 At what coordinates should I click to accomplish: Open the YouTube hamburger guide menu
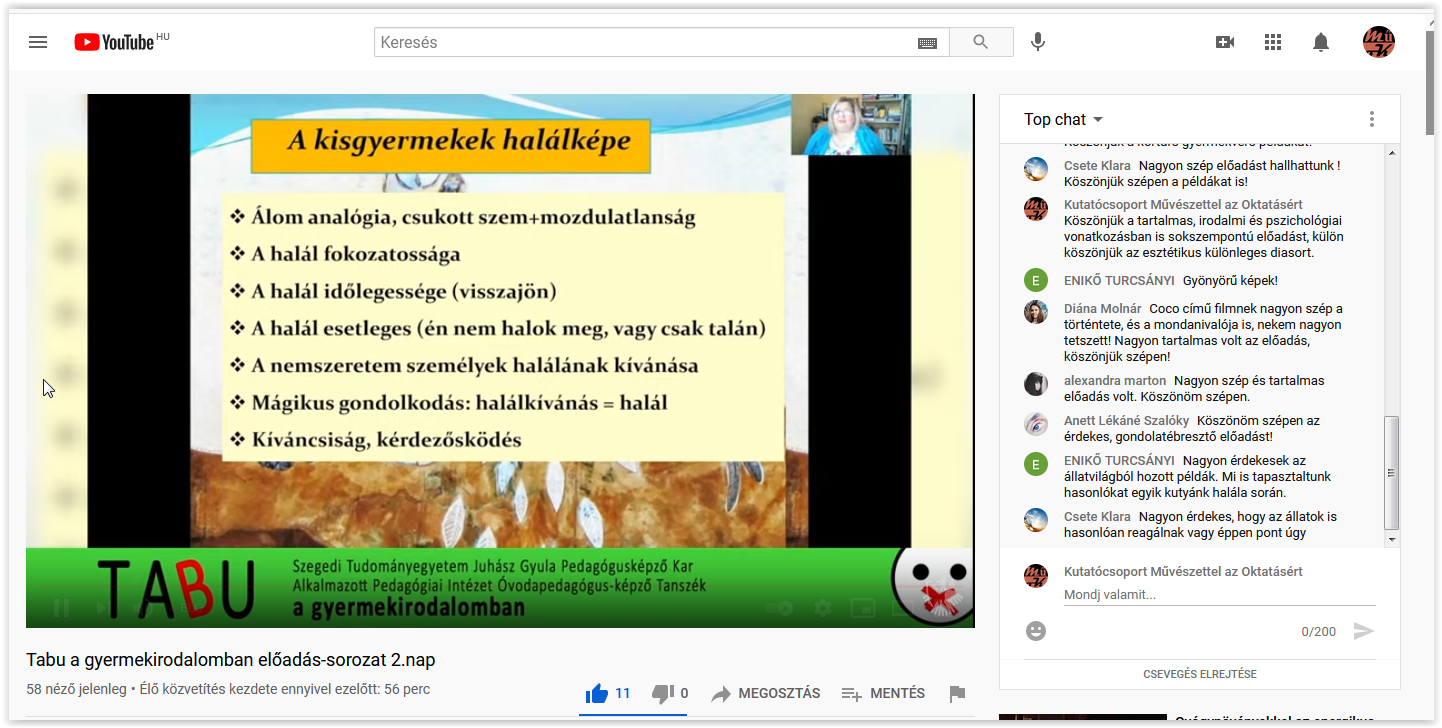point(38,42)
